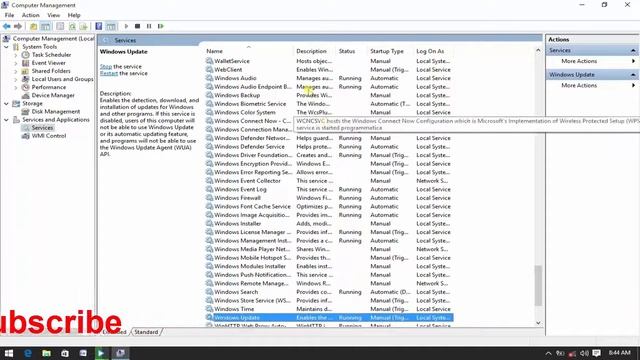Expand Services More Actions submenu arrow
Screen dimensions: 640x360
633,61
